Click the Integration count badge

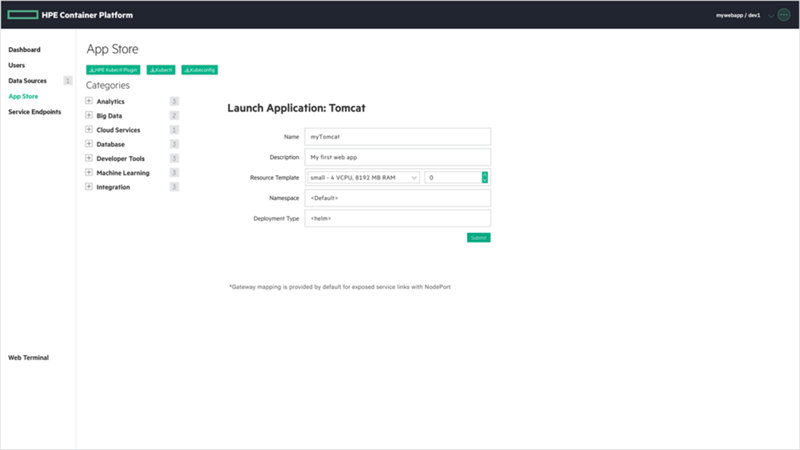pos(174,187)
